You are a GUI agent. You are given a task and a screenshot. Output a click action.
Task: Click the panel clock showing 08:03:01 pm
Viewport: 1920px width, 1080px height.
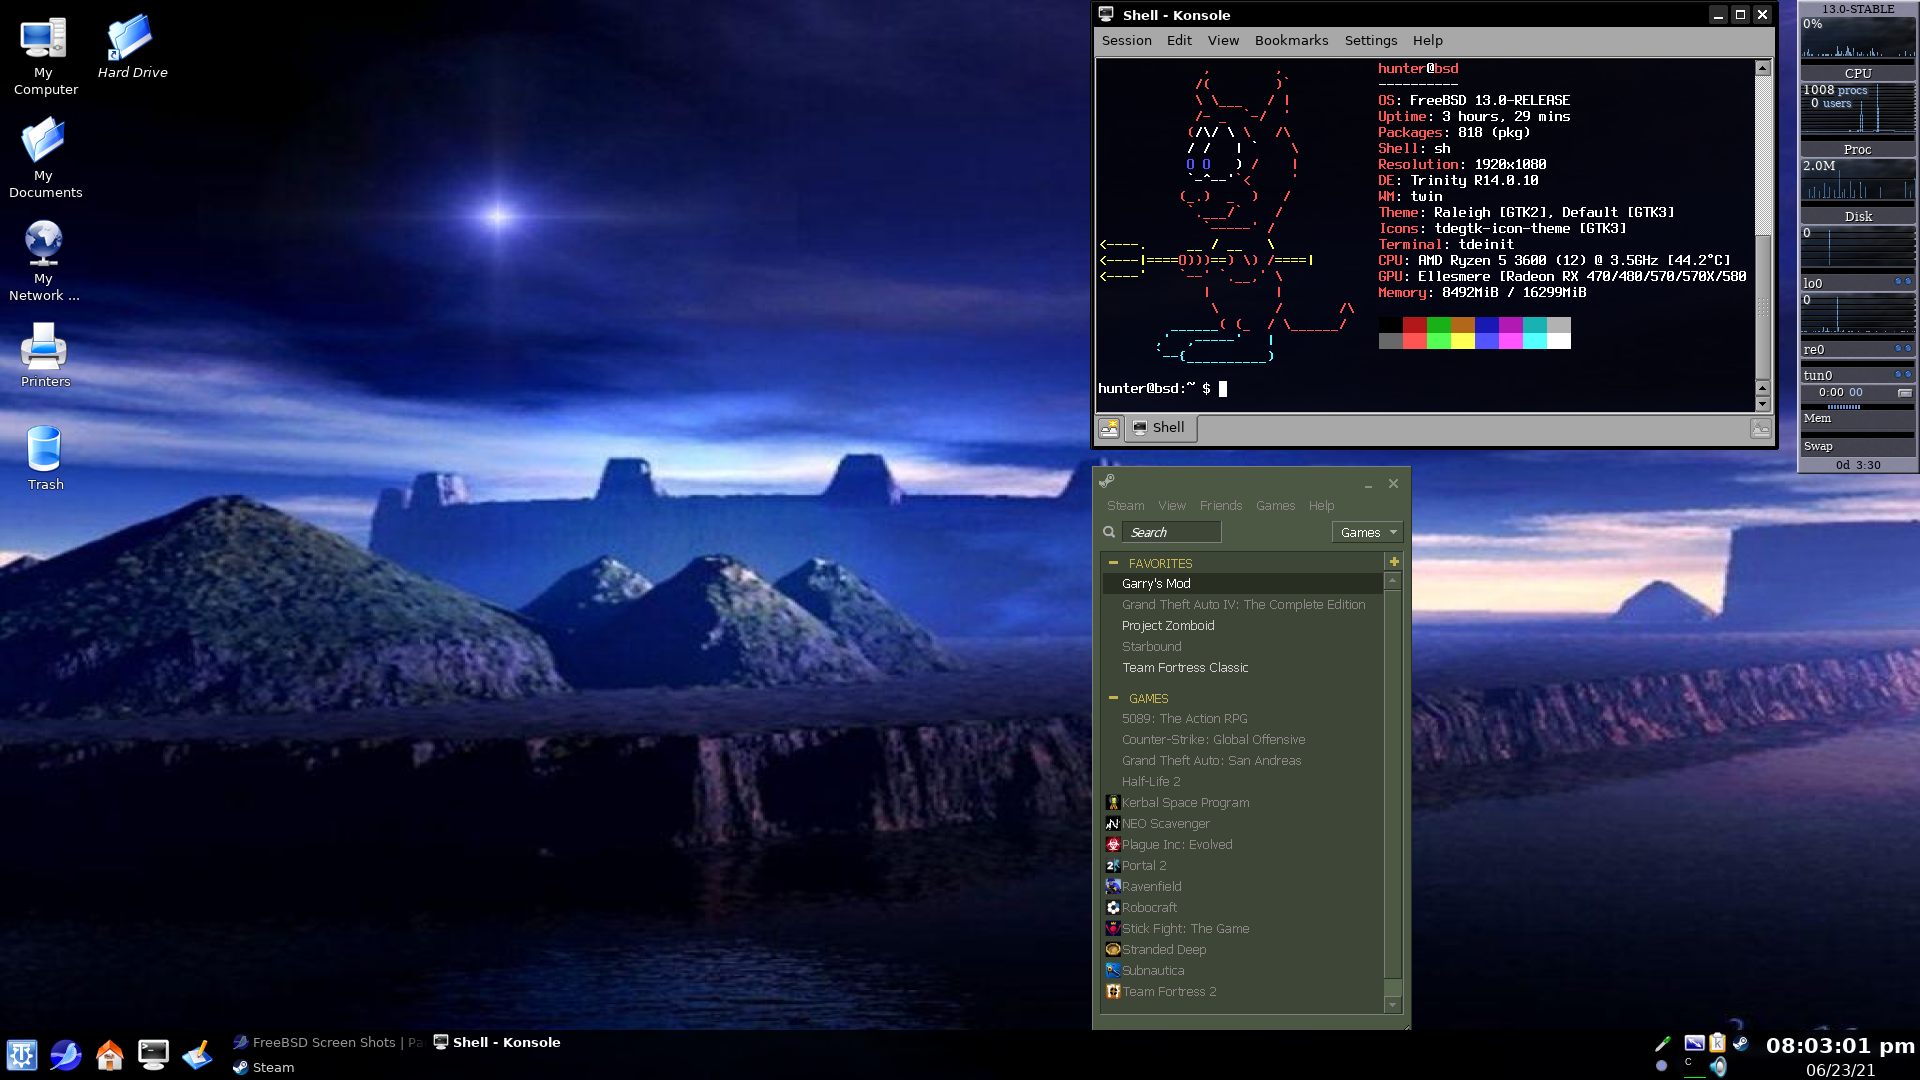pyautogui.click(x=1840, y=1046)
